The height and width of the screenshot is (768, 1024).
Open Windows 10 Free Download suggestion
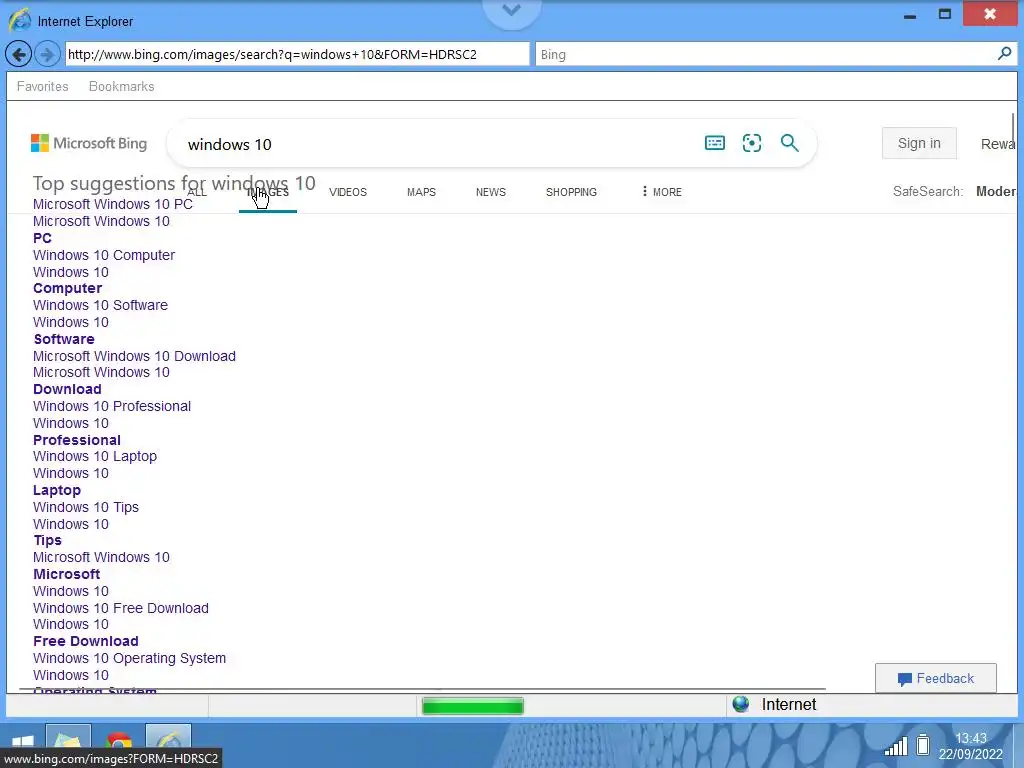point(121,608)
